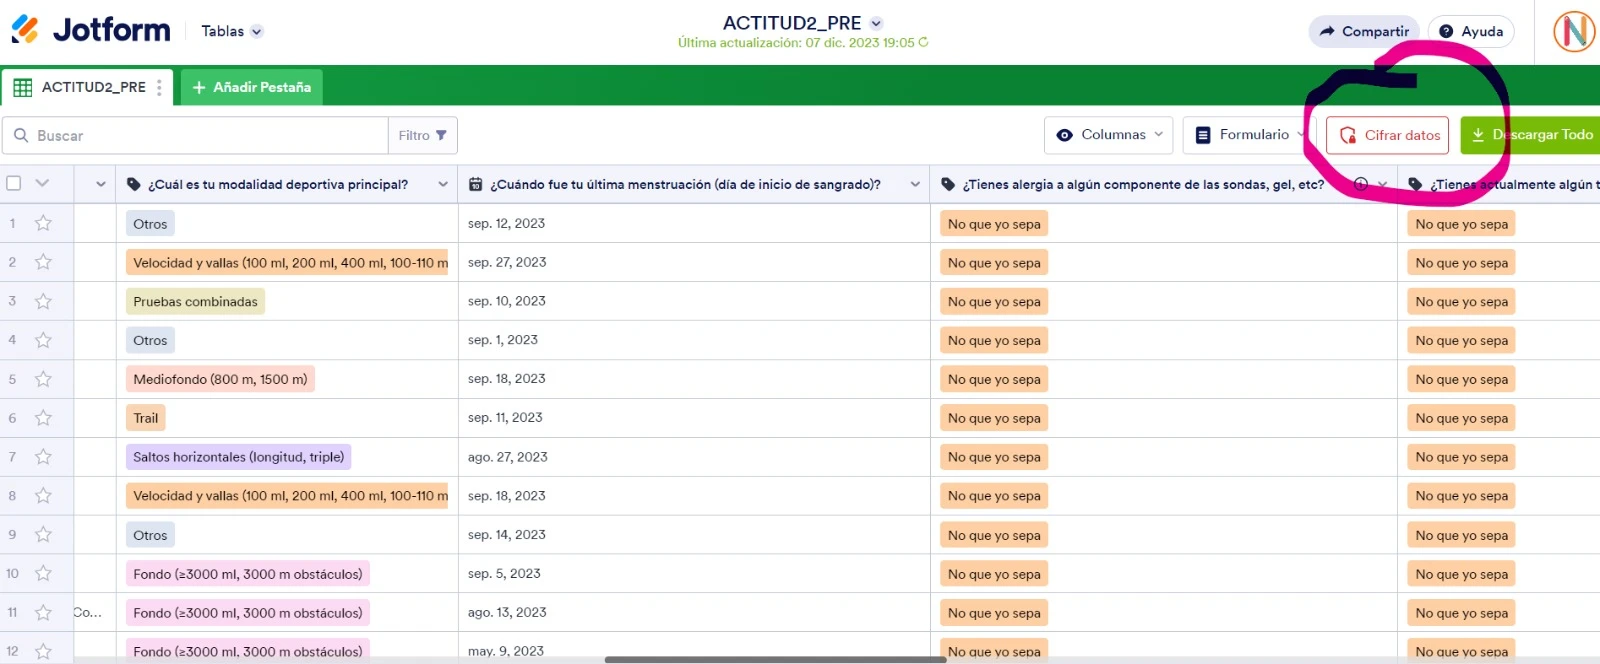Star row 9
The width and height of the screenshot is (1600, 664).
[43, 535]
